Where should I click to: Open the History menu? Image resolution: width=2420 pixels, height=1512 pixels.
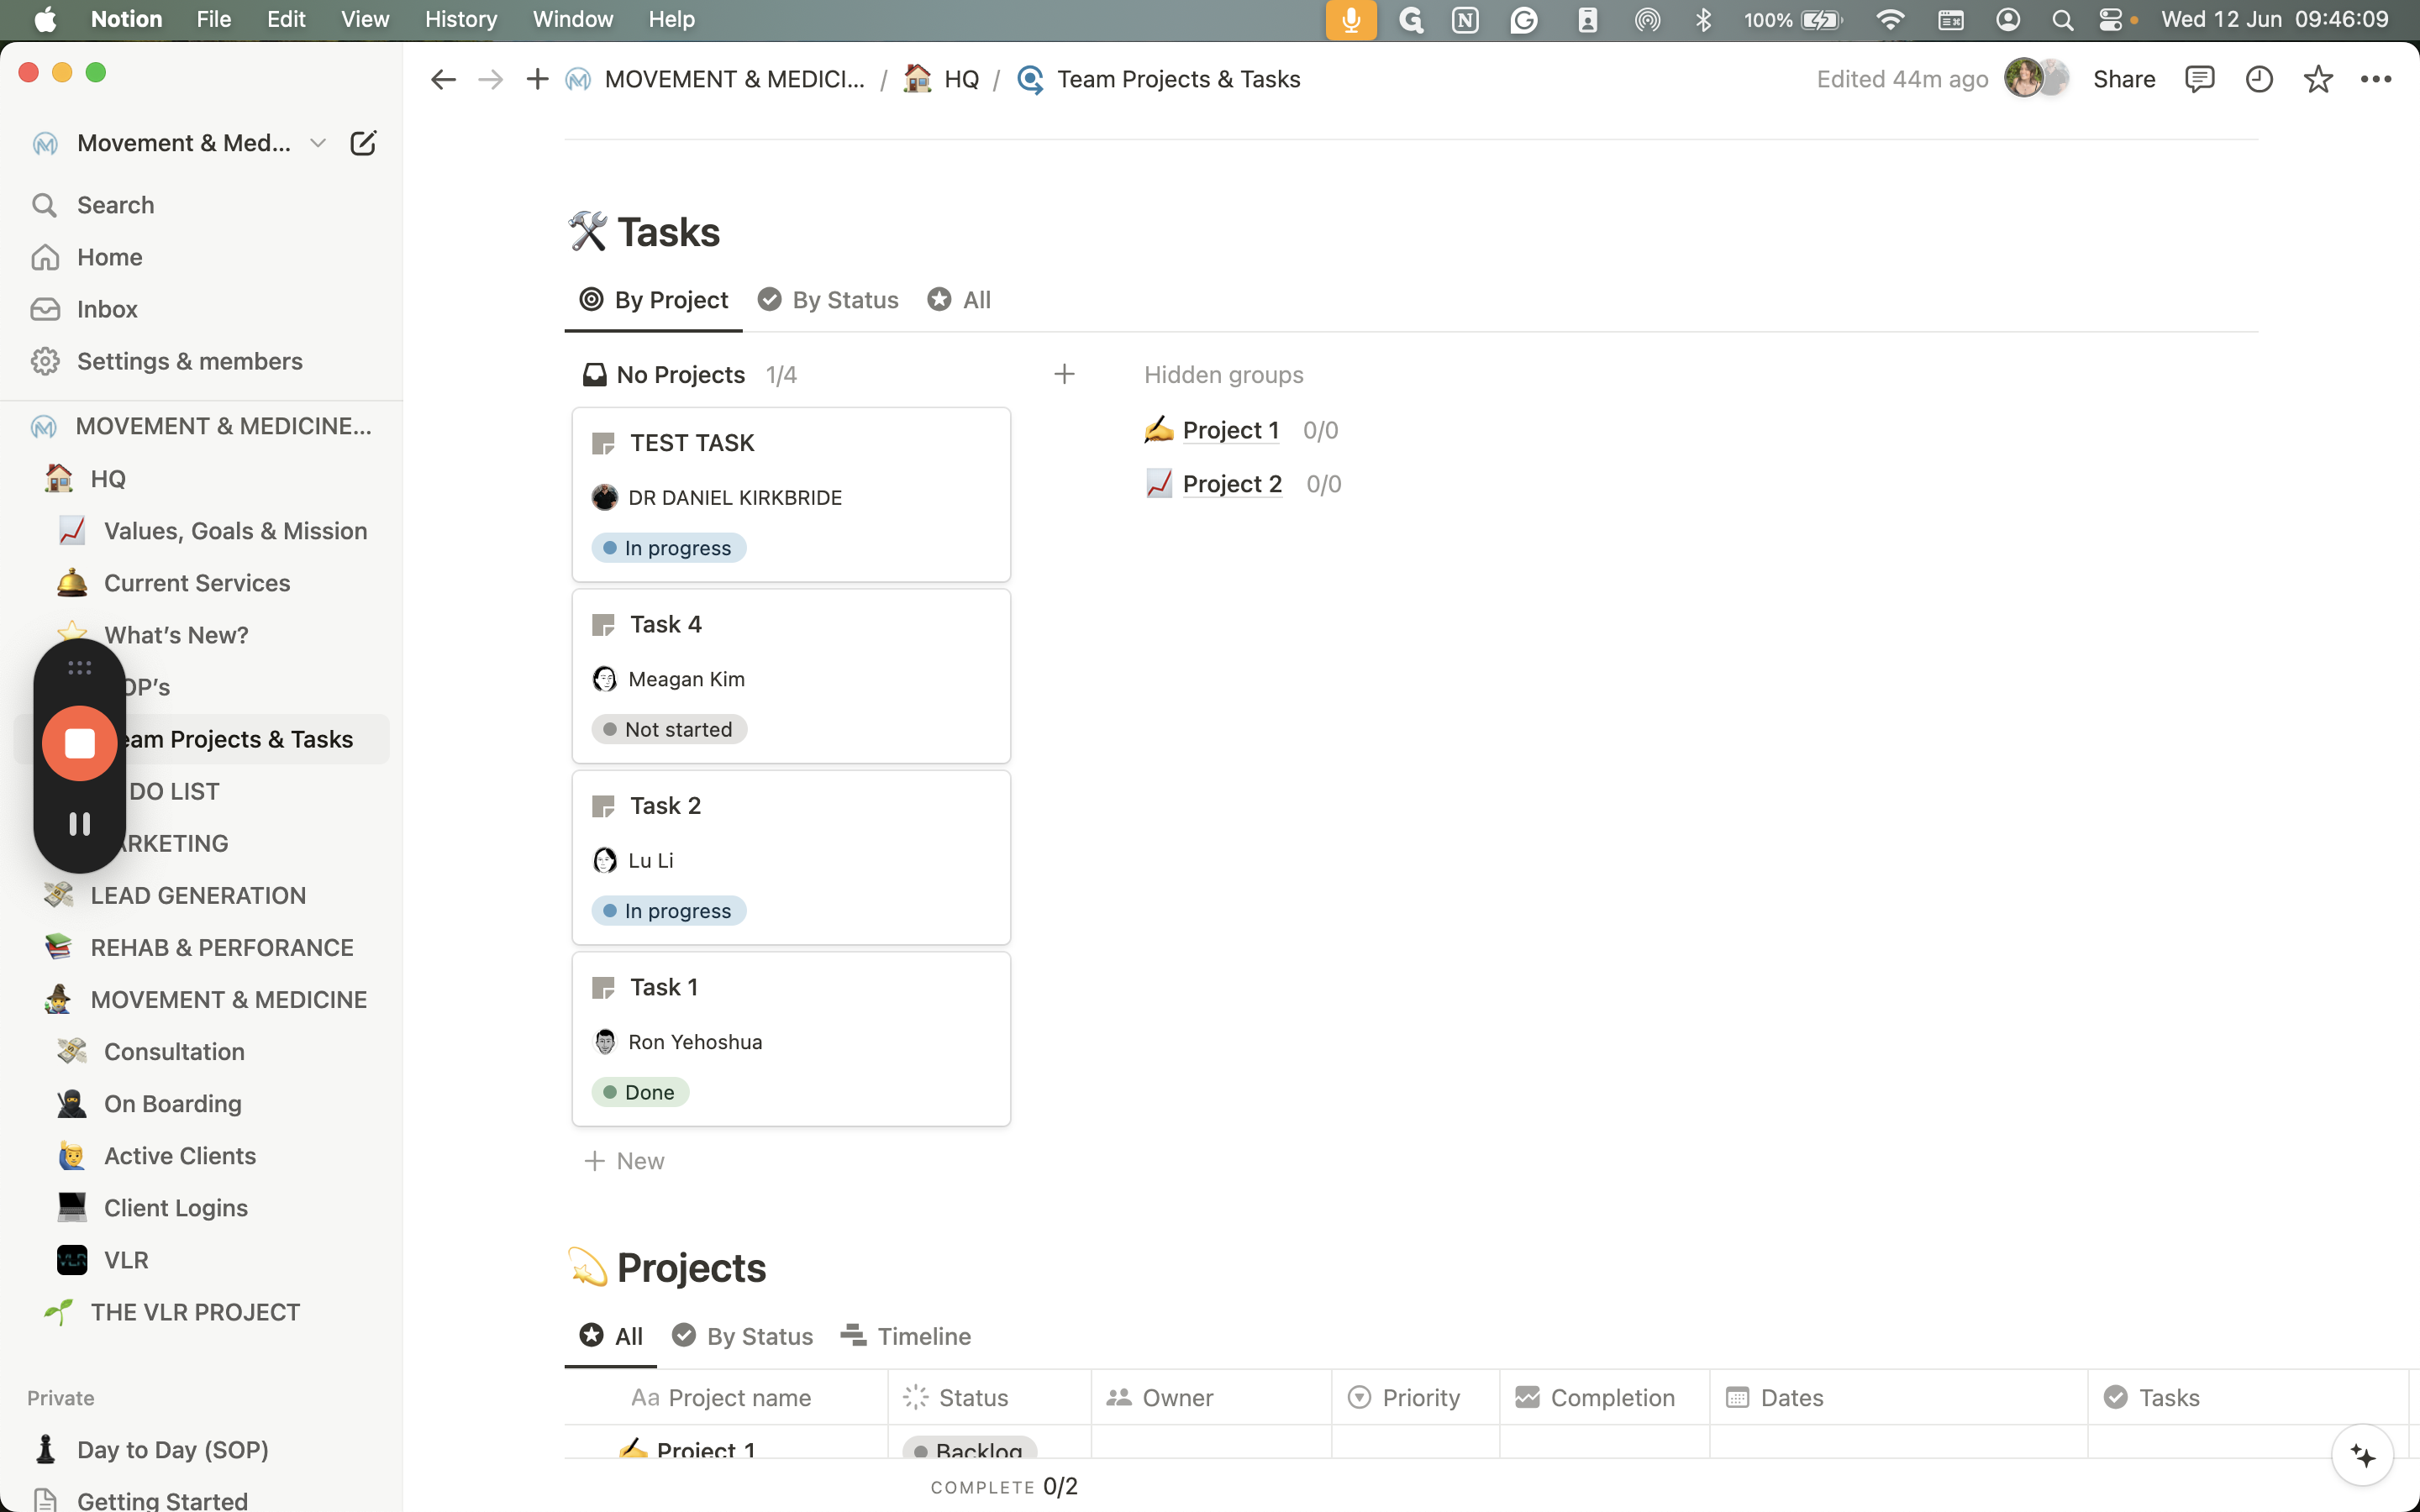click(x=460, y=20)
